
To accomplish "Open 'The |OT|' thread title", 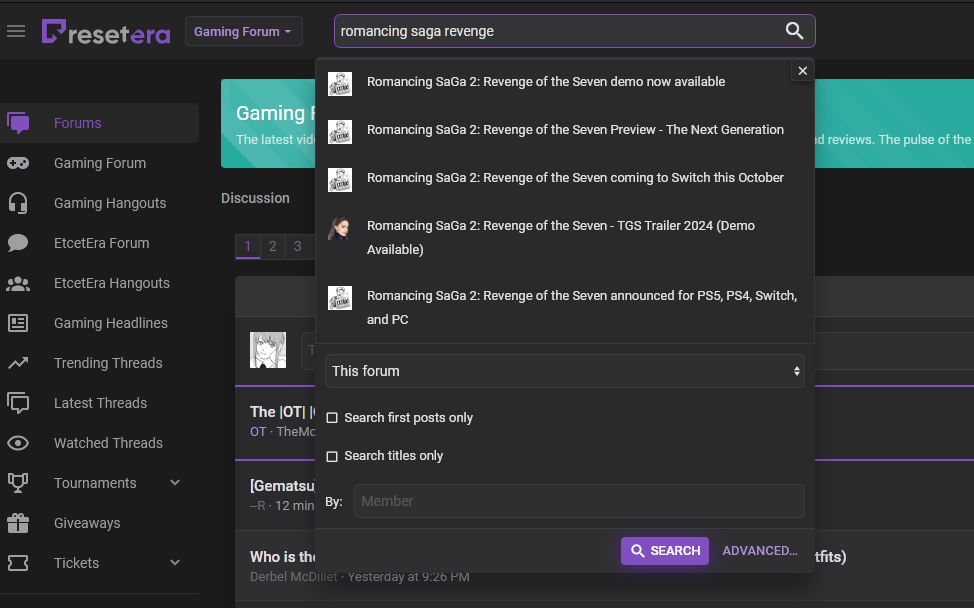I will click(x=283, y=412).
